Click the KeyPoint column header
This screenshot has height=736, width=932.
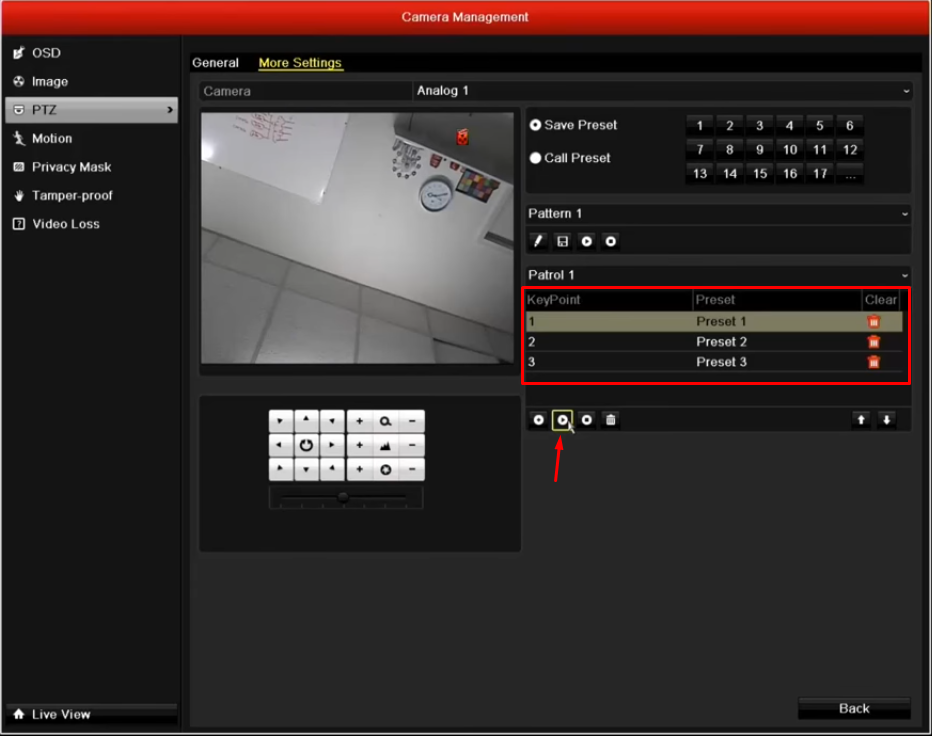(x=609, y=300)
